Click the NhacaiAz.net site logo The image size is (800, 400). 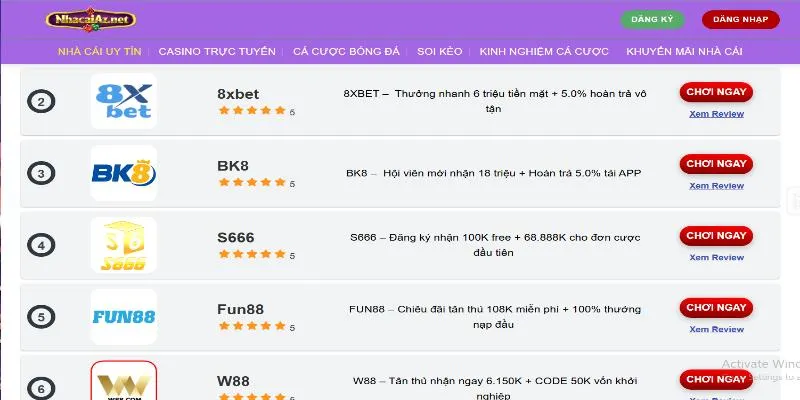[x=91, y=20]
